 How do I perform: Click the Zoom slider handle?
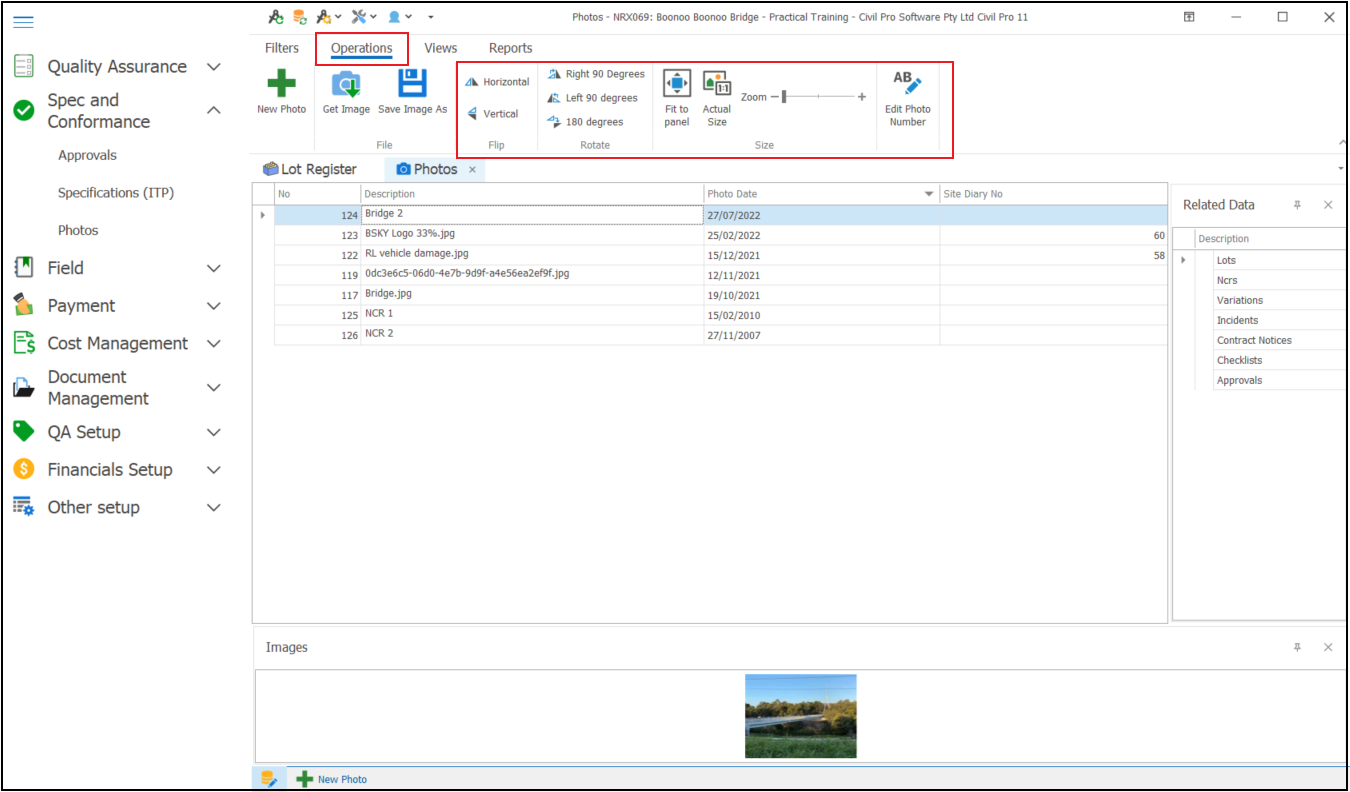[x=785, y=97]
